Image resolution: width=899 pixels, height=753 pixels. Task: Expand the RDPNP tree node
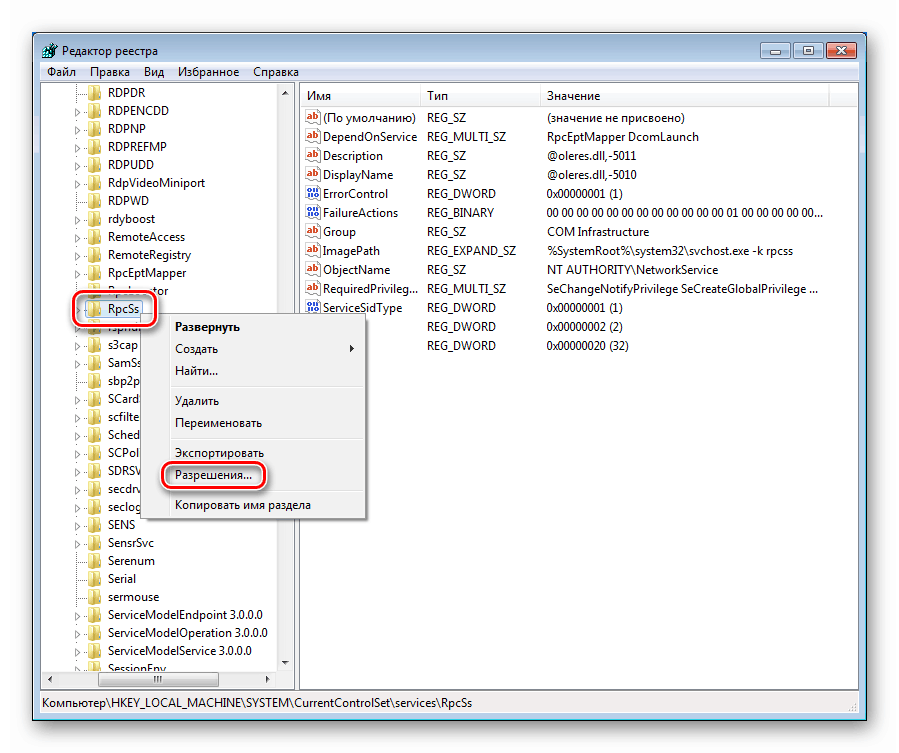pos(77,130)
